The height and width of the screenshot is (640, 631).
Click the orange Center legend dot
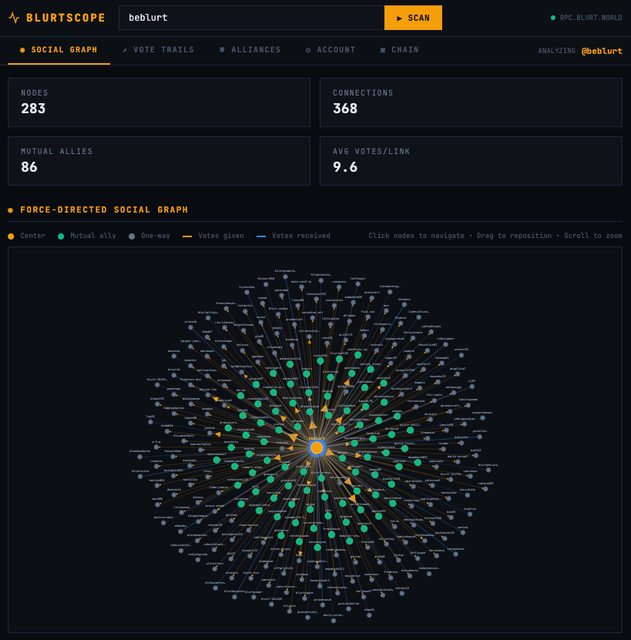[12, 236]
